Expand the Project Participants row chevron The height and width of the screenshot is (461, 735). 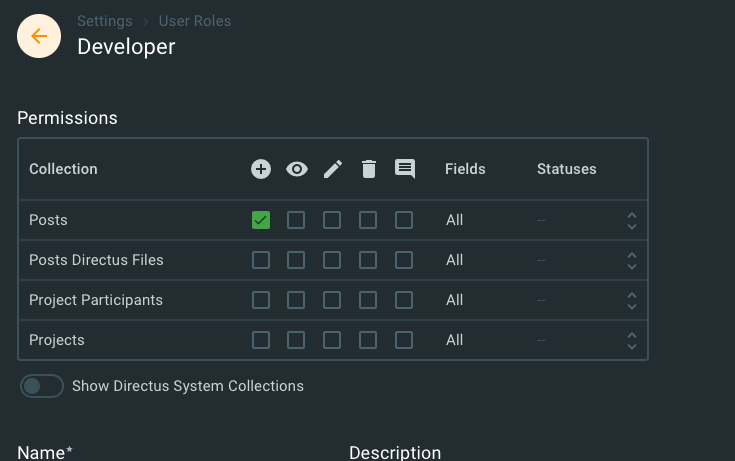632,301
